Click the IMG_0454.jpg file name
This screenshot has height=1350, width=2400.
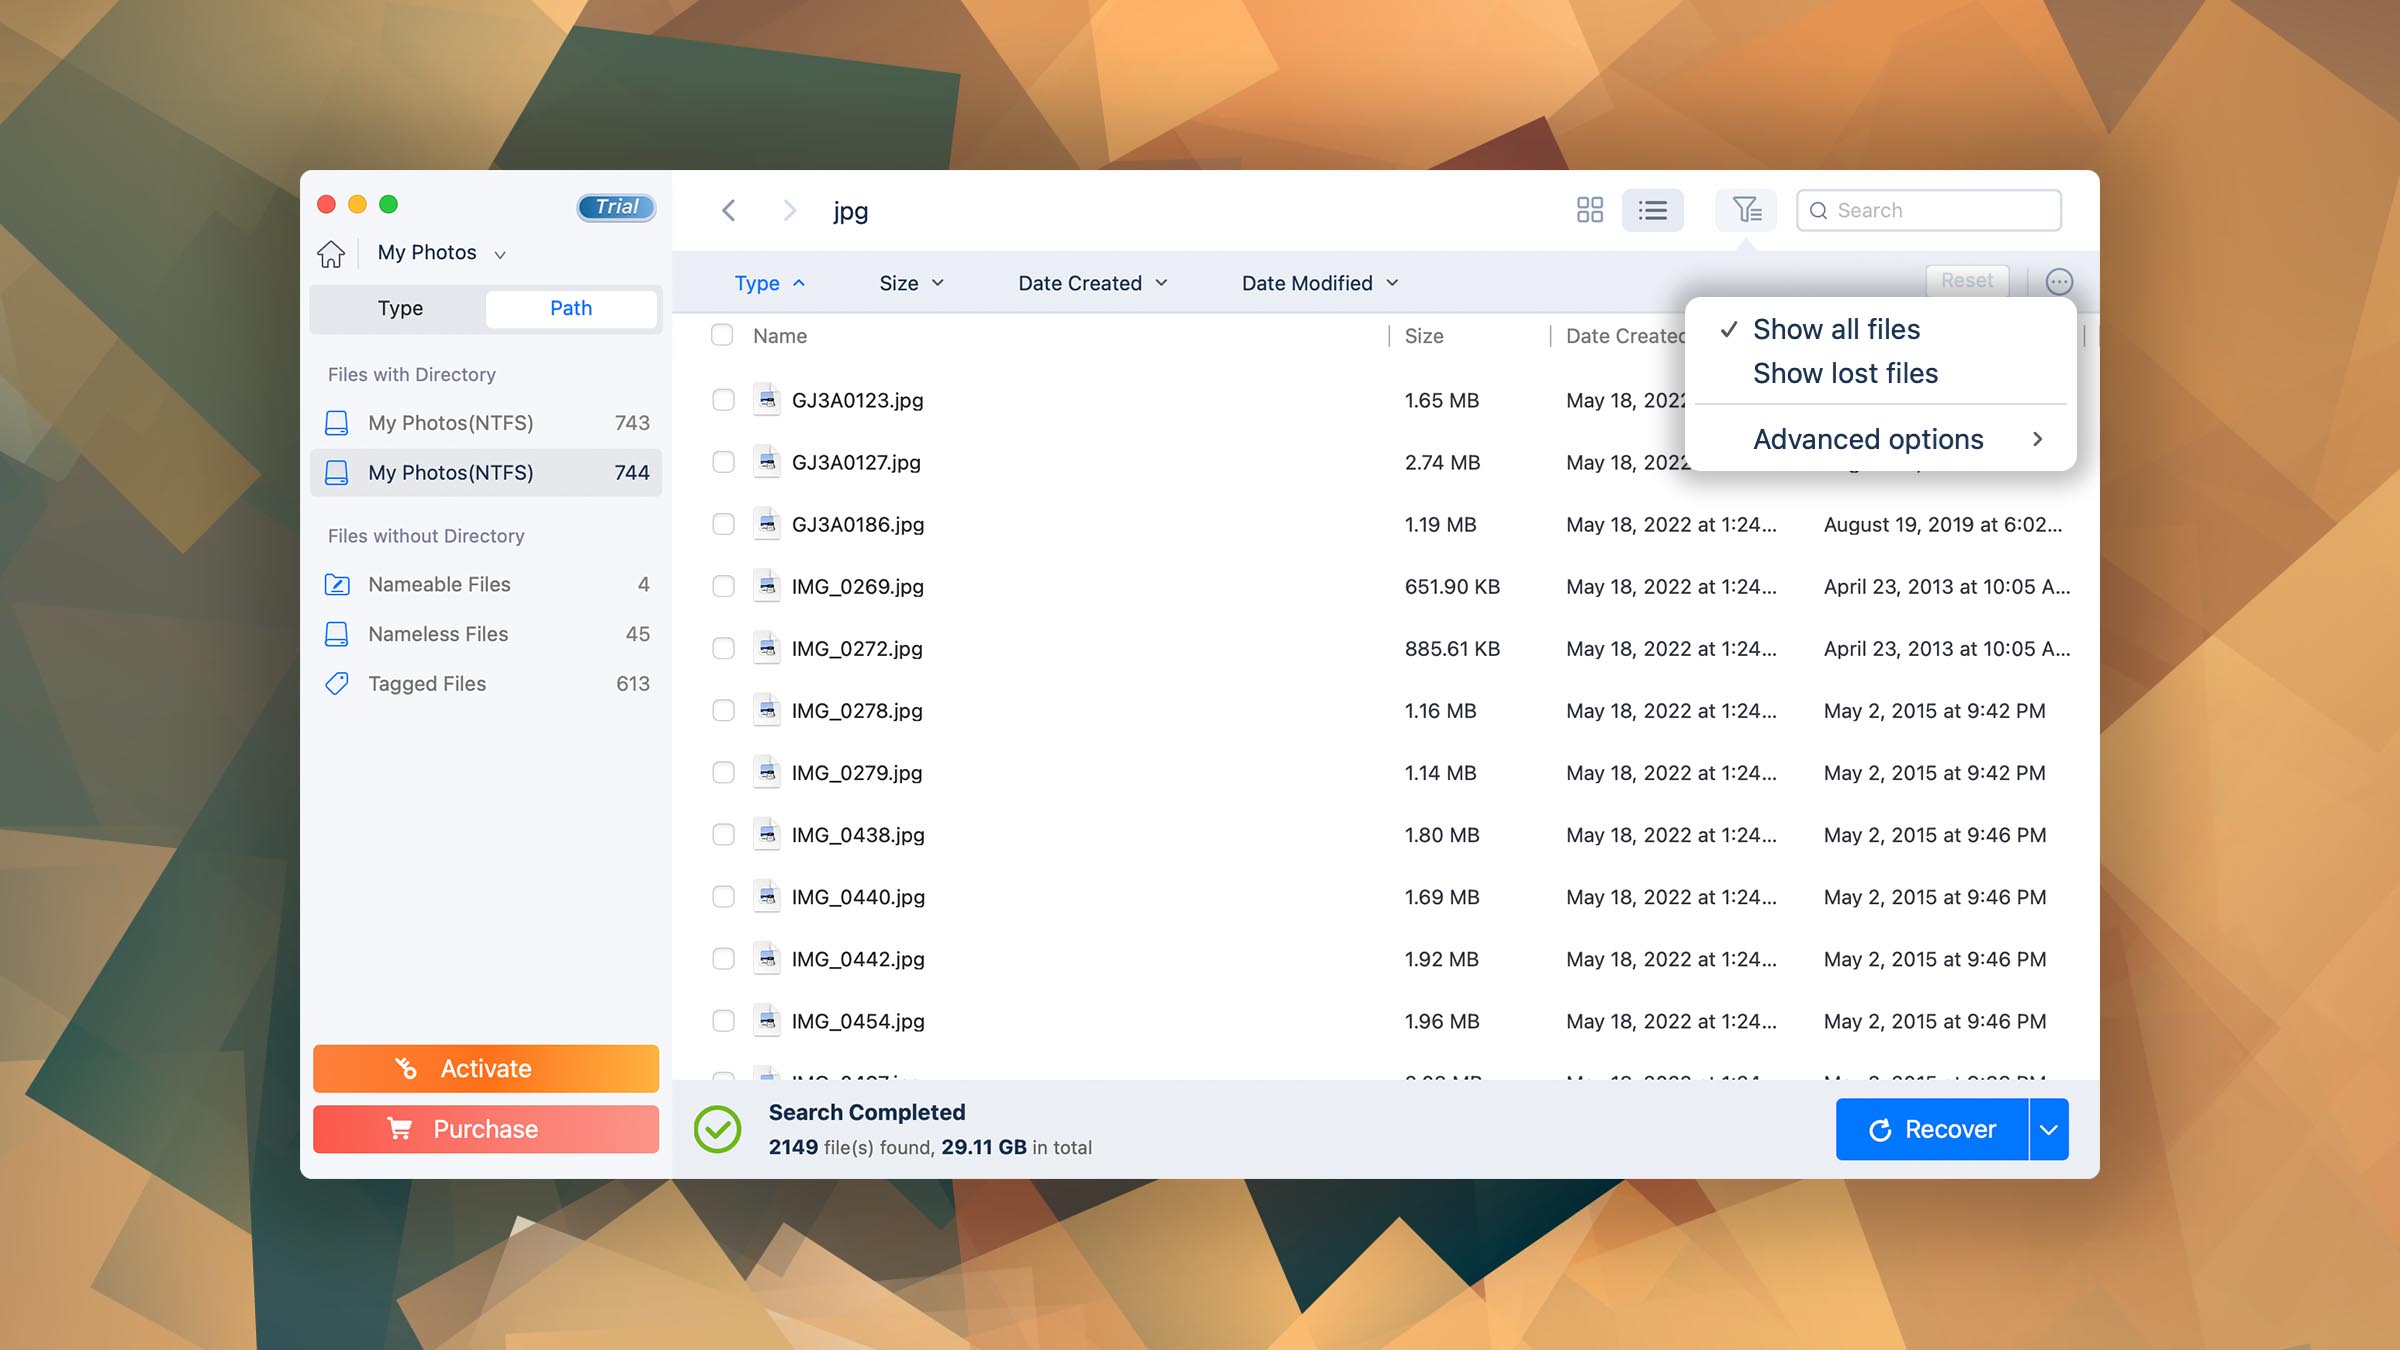pos(858,1021)
